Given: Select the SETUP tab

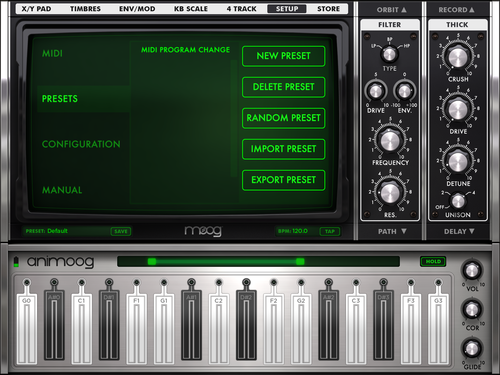Looking at the screenshot, I should [x=287, y=9].
